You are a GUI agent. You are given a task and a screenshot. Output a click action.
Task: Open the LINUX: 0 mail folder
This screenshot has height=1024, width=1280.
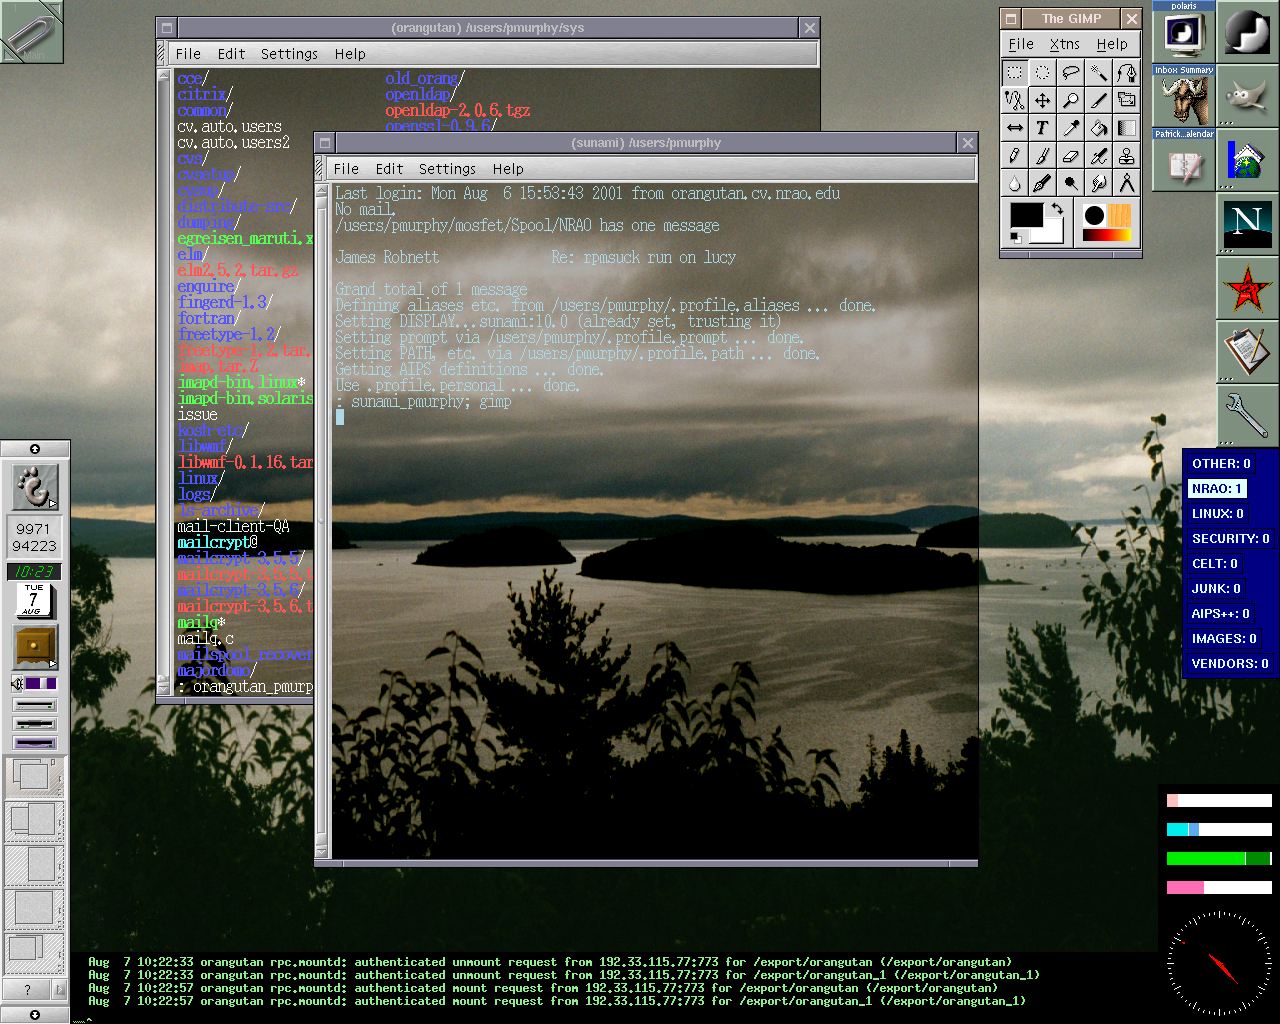click(x=1217, y=514)
